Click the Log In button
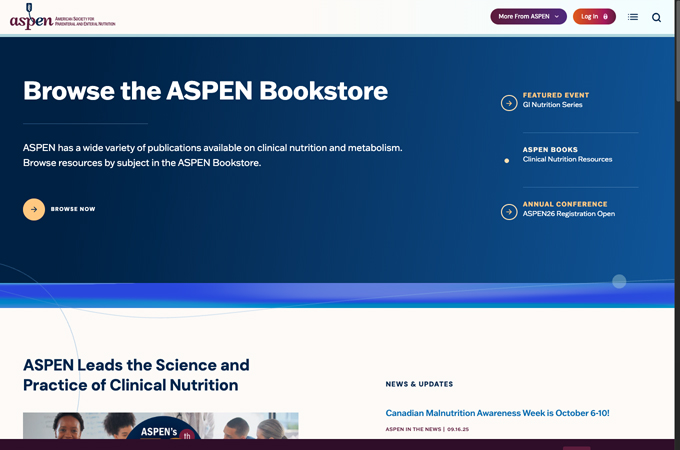The width and height of the screenshot is (680, 450). tap(594, 16)
